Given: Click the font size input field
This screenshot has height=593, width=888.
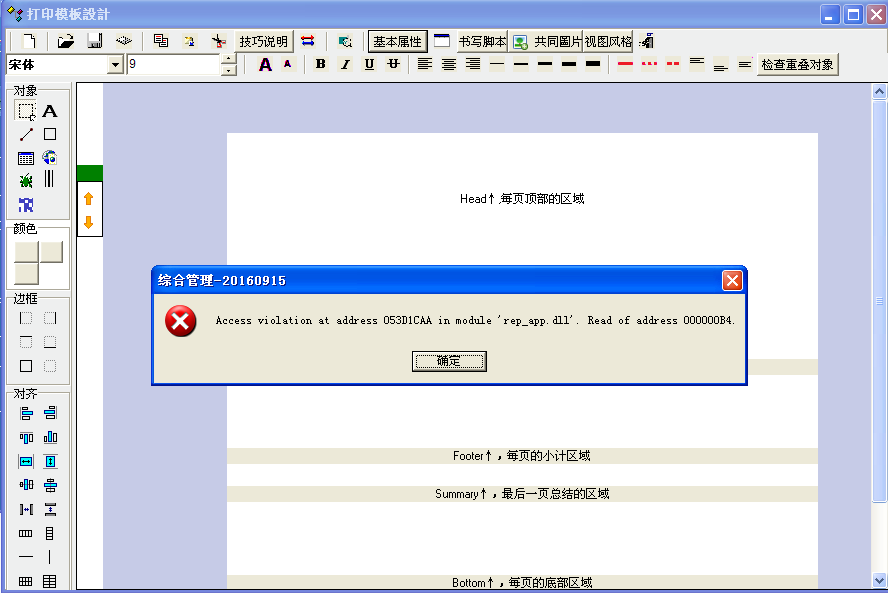Looking at the screenshot, I should pos(172,65).
